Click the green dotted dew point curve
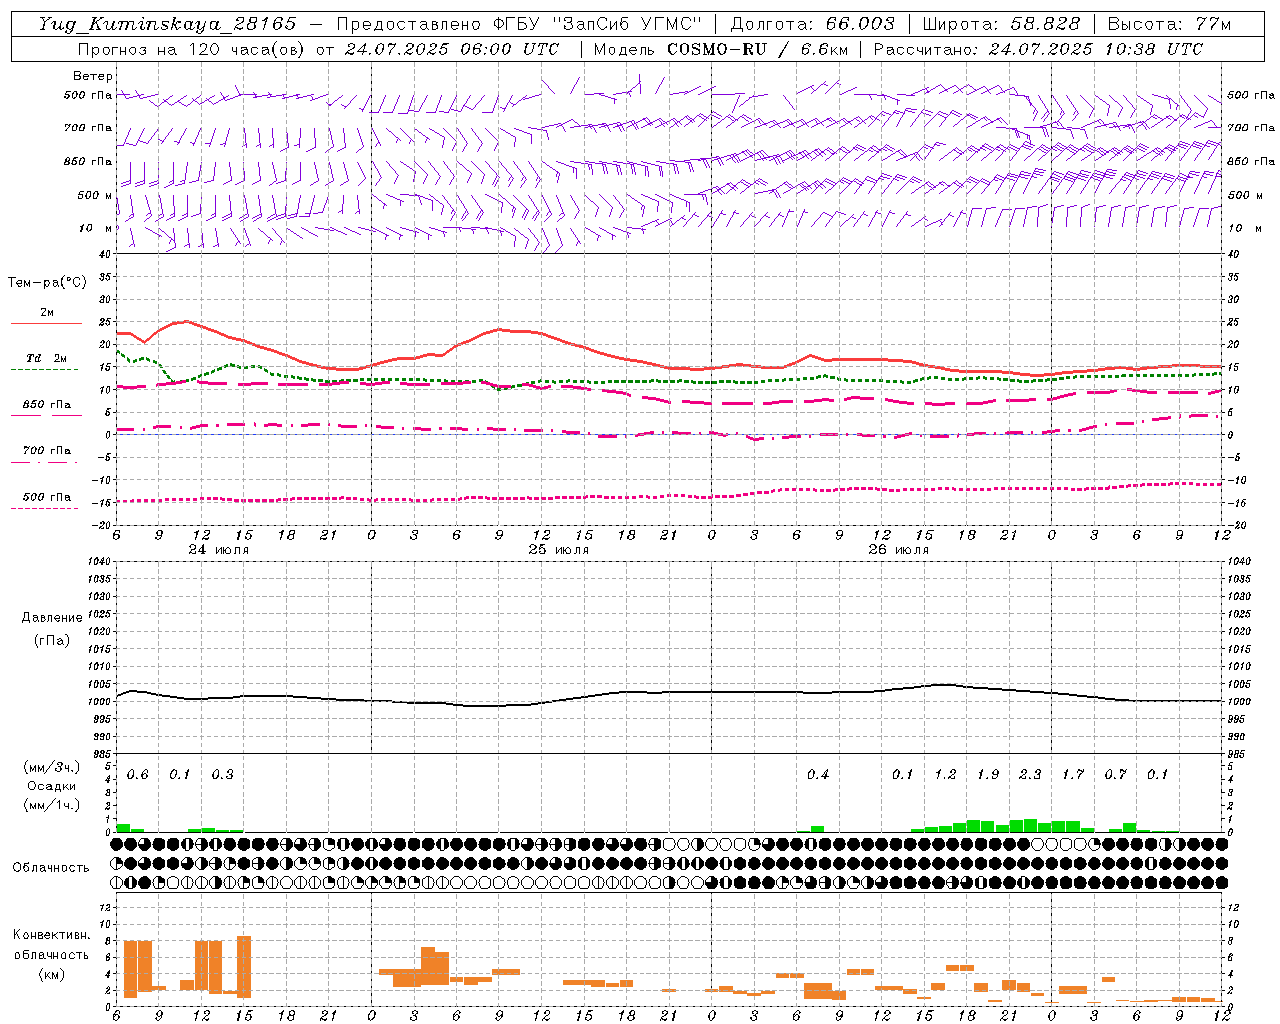 coord(668,381)
